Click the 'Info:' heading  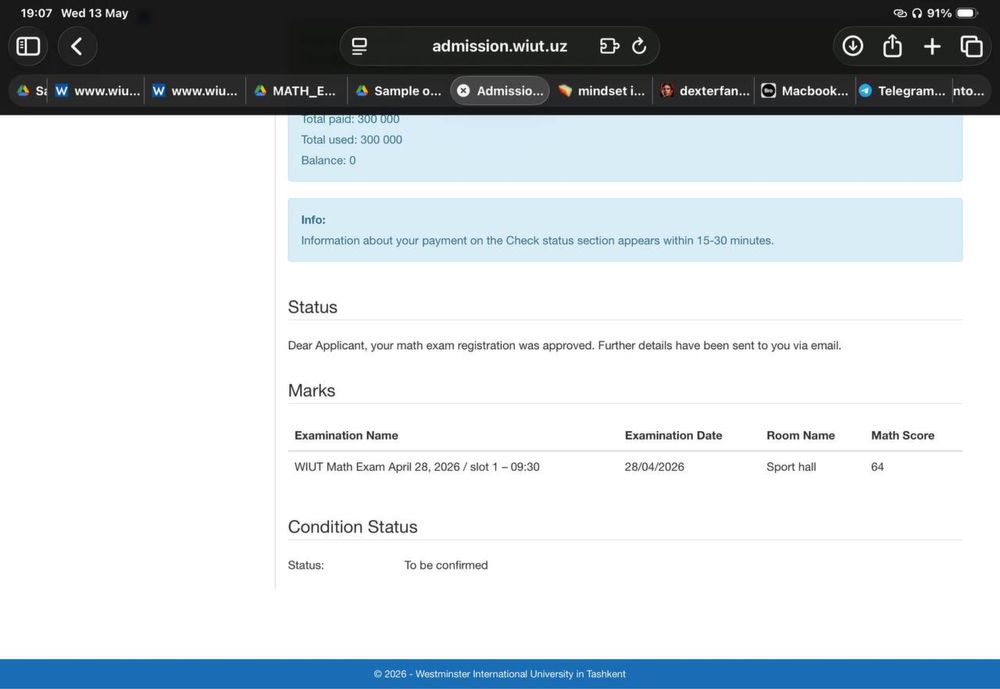pos(313,219)
